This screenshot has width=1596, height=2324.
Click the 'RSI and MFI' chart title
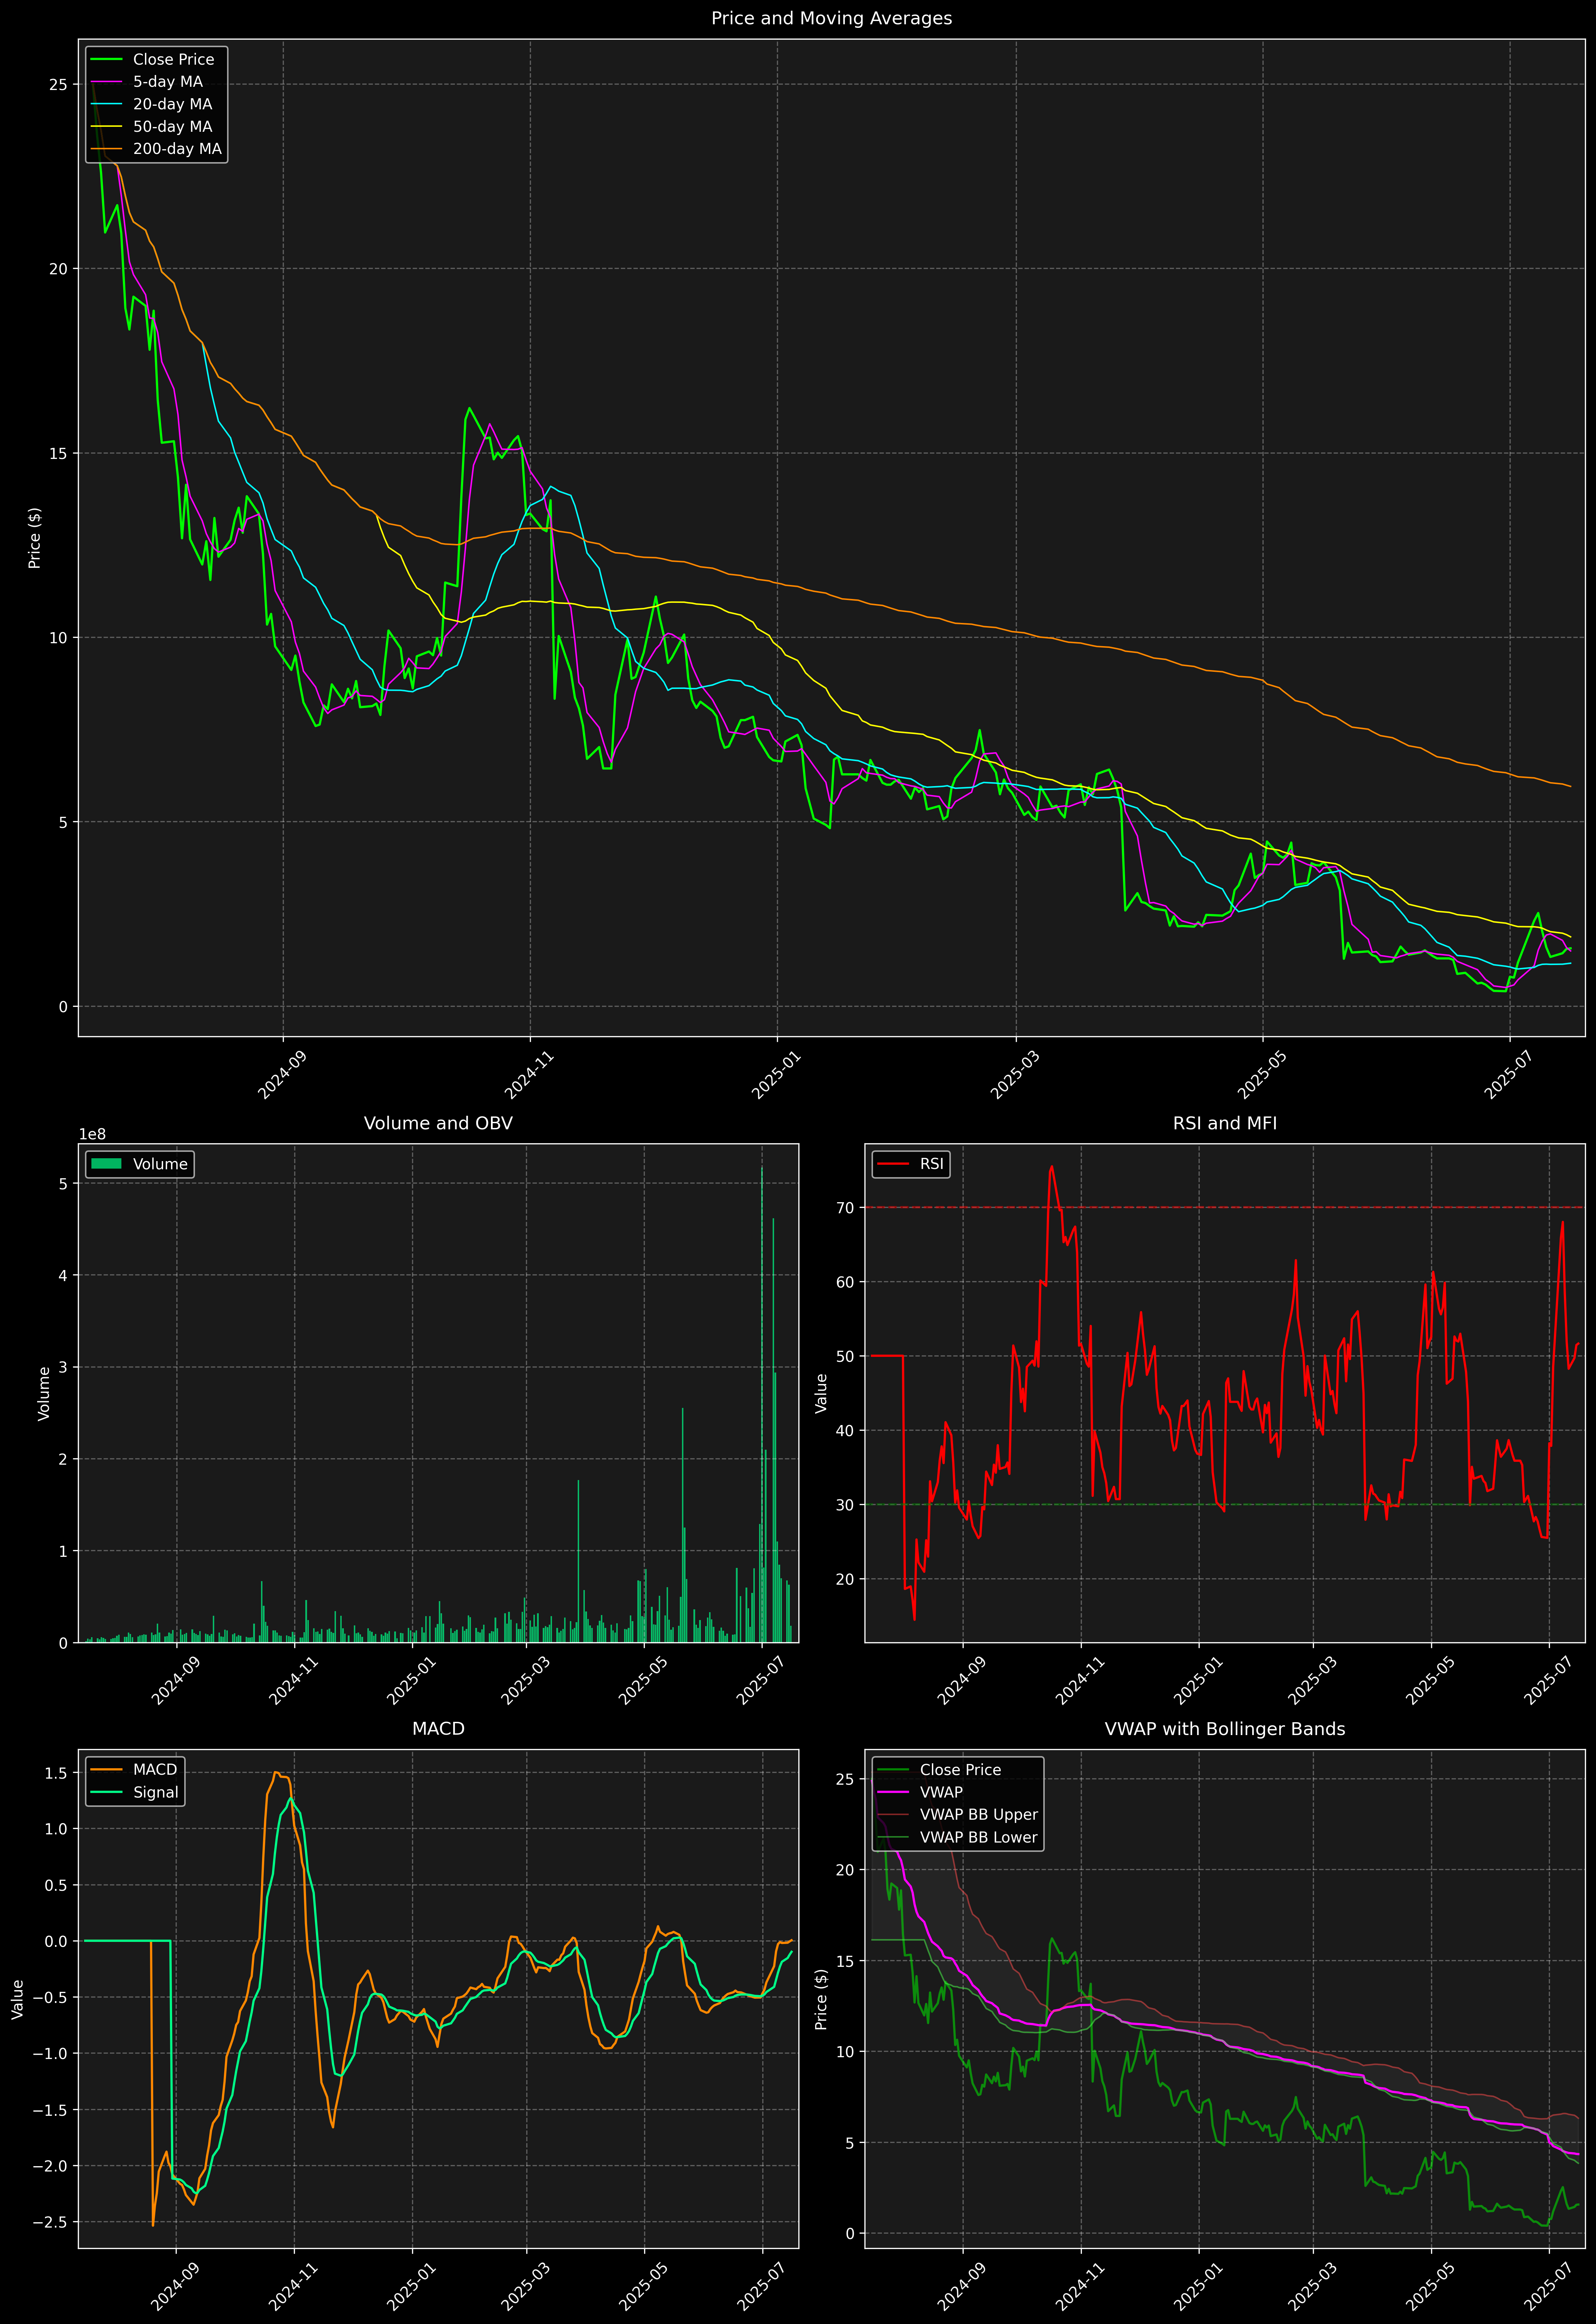[x=1225, y=1123]
